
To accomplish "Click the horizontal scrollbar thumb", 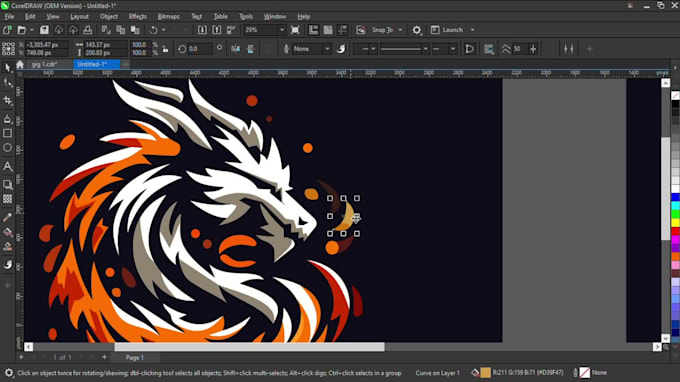I will [x=249, y=347].
